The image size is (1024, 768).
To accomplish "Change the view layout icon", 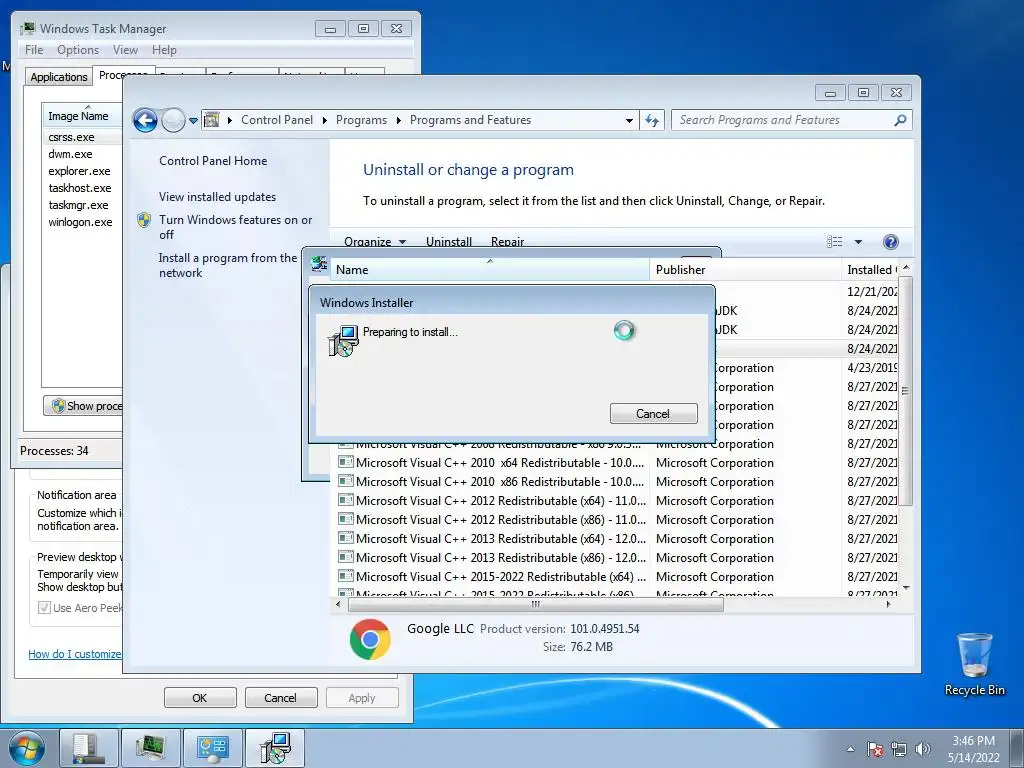I will click(x=835, y=242).
